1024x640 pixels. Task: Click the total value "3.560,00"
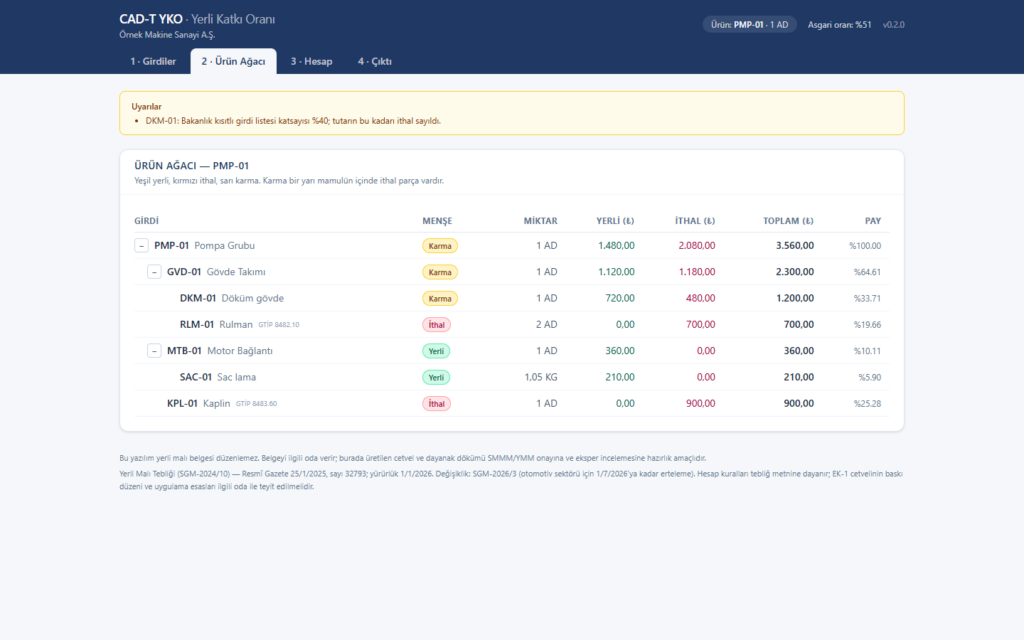pyautogui.click(x=795, y=246)
